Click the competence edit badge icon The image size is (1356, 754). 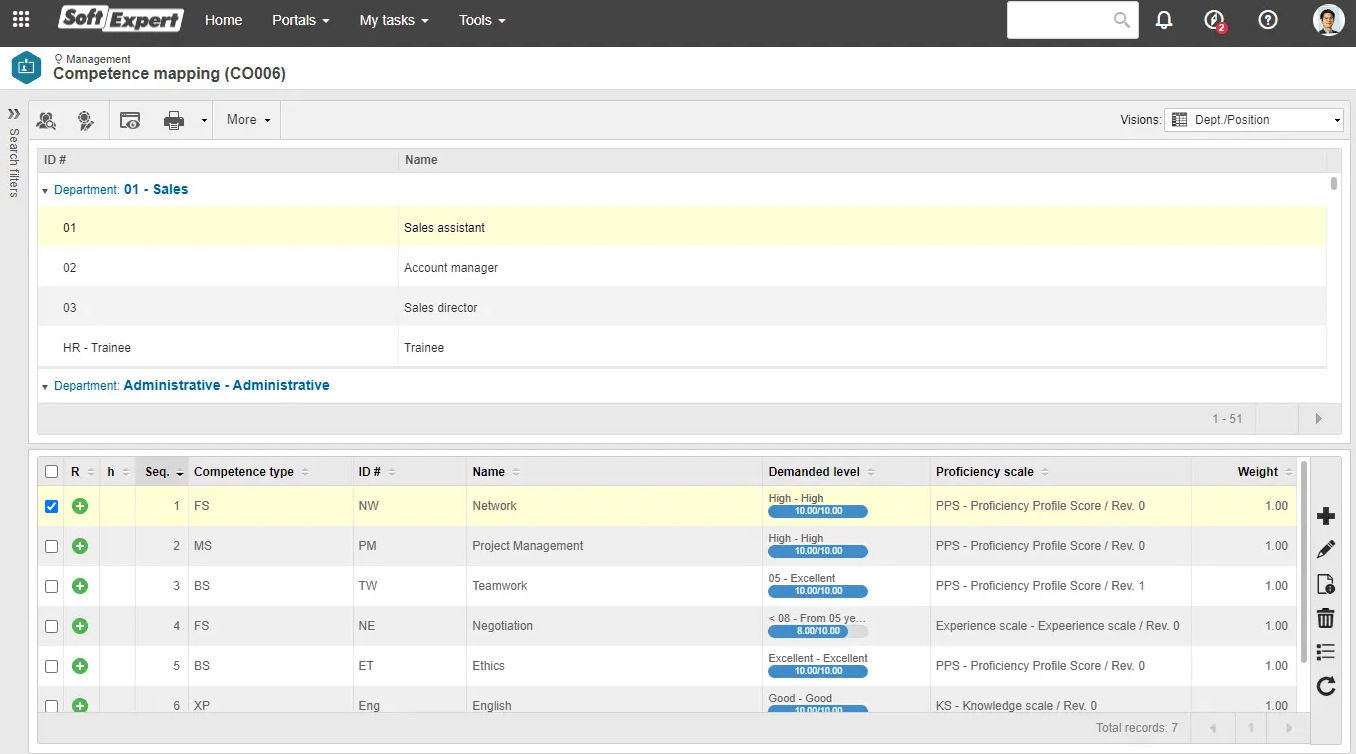(x=86, y=119)
